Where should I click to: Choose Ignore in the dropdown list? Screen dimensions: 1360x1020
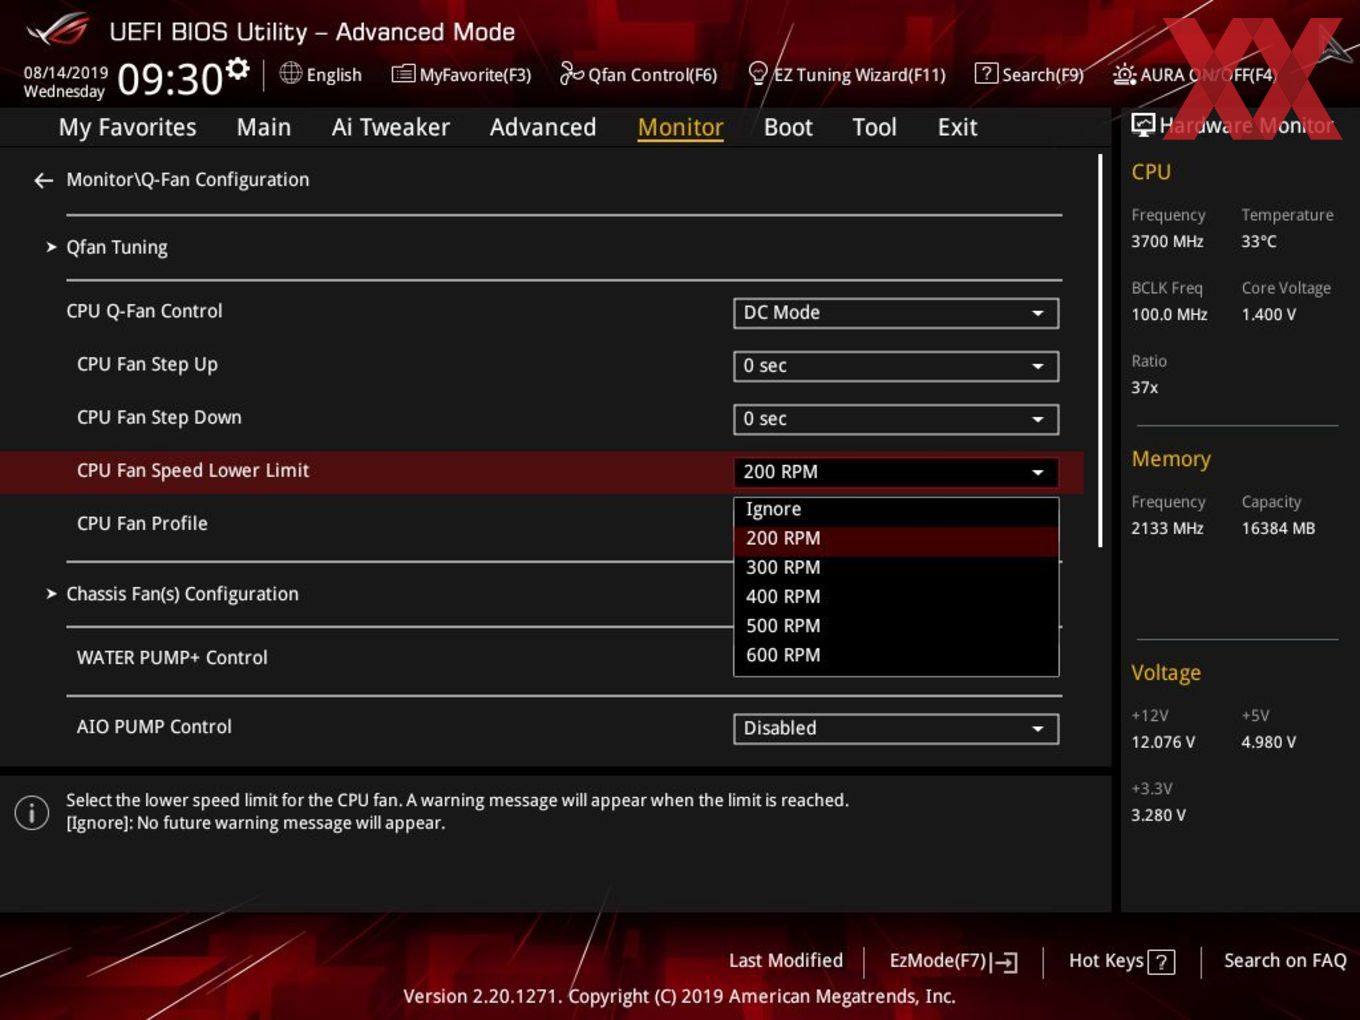[x=896, y=510]
